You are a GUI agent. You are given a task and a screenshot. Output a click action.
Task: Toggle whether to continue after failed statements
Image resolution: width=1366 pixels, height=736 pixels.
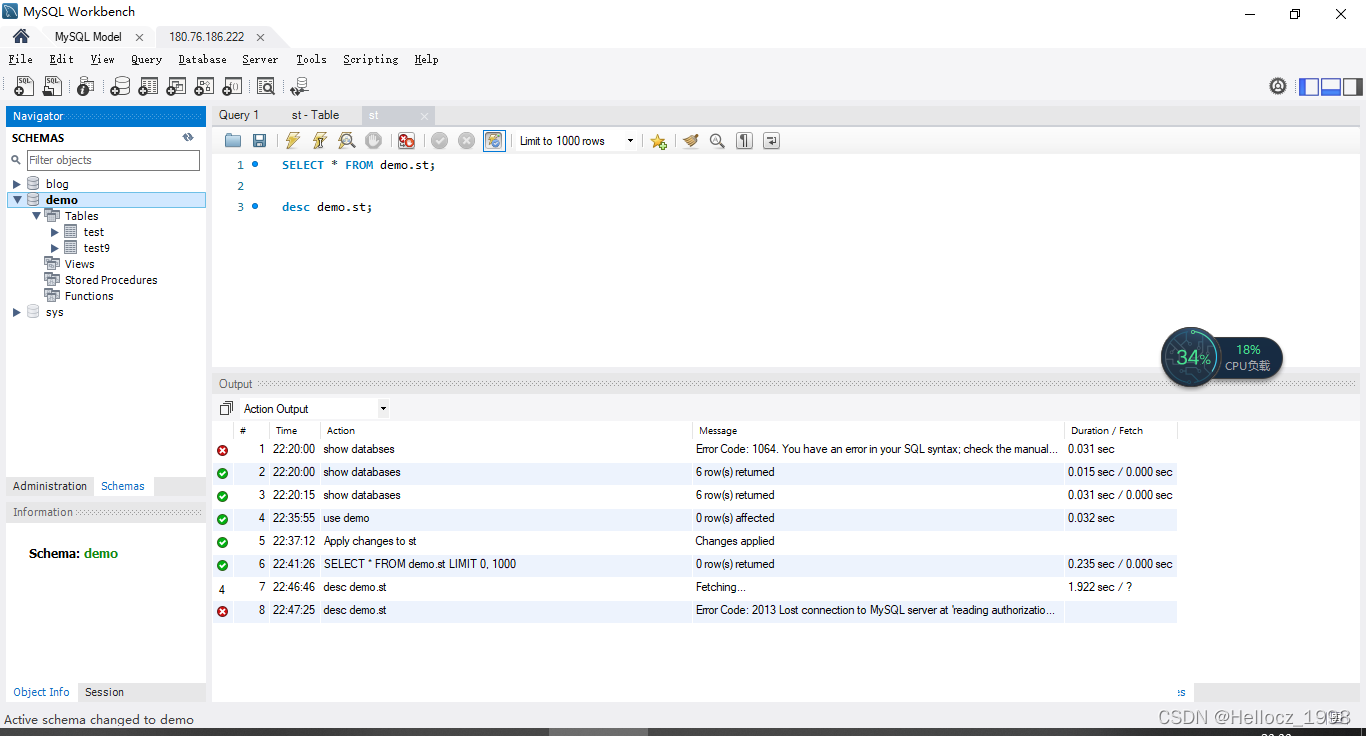point(406,141)
